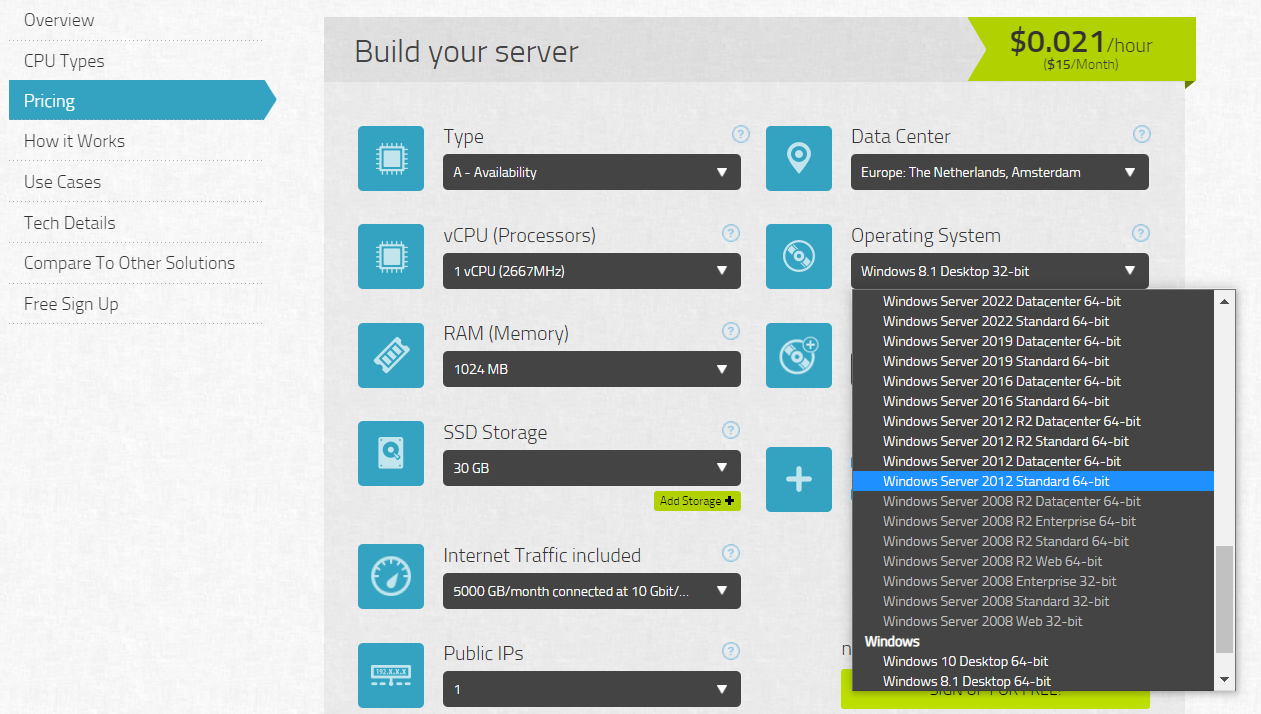Open help tooltip for Data Center
Viewport: 1261px width, 714px height.
point(1142,134)
